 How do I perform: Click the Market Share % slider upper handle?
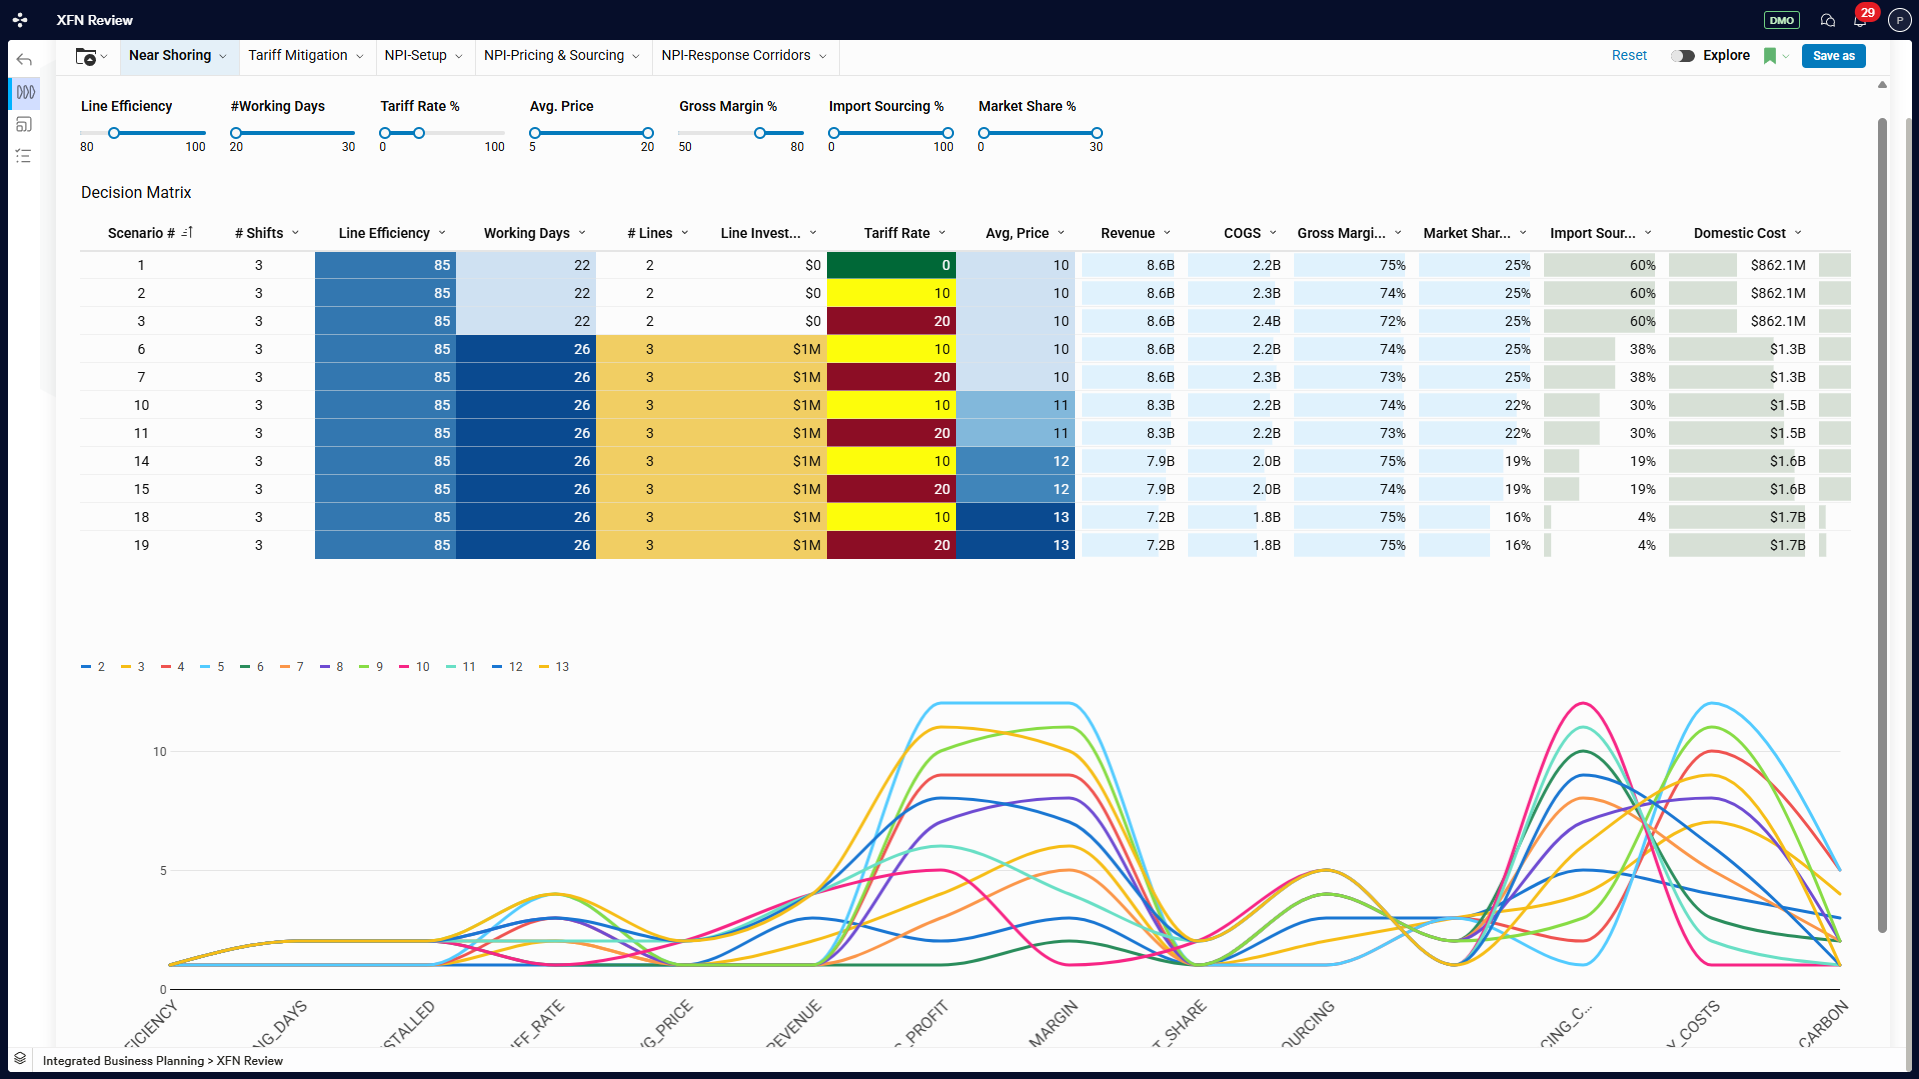1097,133
